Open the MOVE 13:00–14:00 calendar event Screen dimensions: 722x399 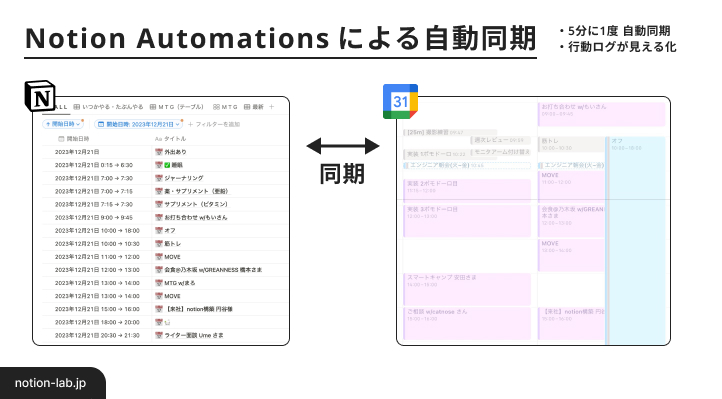point(571,255)
